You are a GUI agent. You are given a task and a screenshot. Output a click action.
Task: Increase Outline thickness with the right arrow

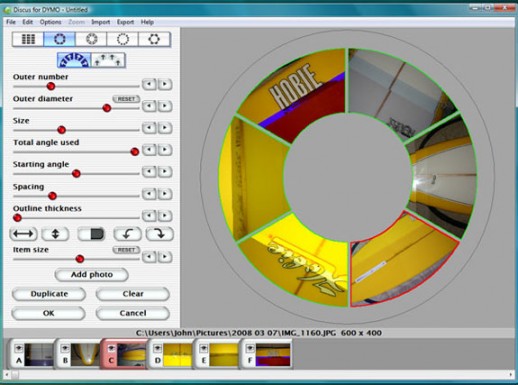click(x=165, y=216)
